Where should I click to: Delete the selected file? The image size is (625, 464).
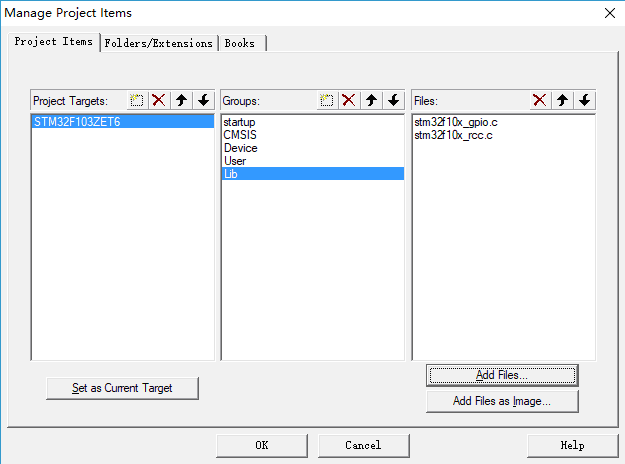(540, 100)
